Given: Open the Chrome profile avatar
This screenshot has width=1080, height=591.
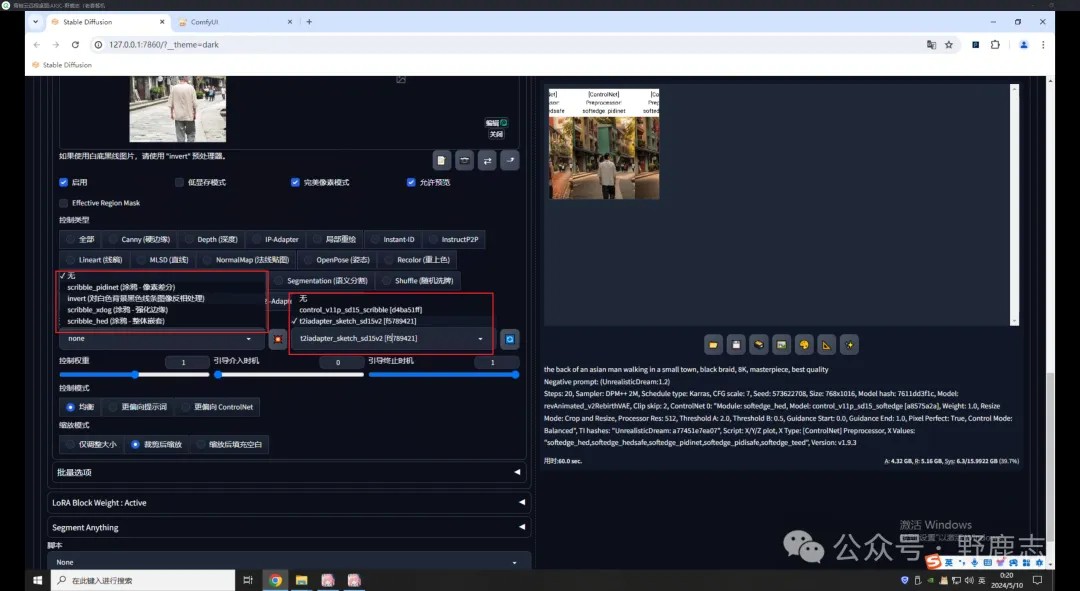Looking at the screenshot, I should click(1024, 45).
